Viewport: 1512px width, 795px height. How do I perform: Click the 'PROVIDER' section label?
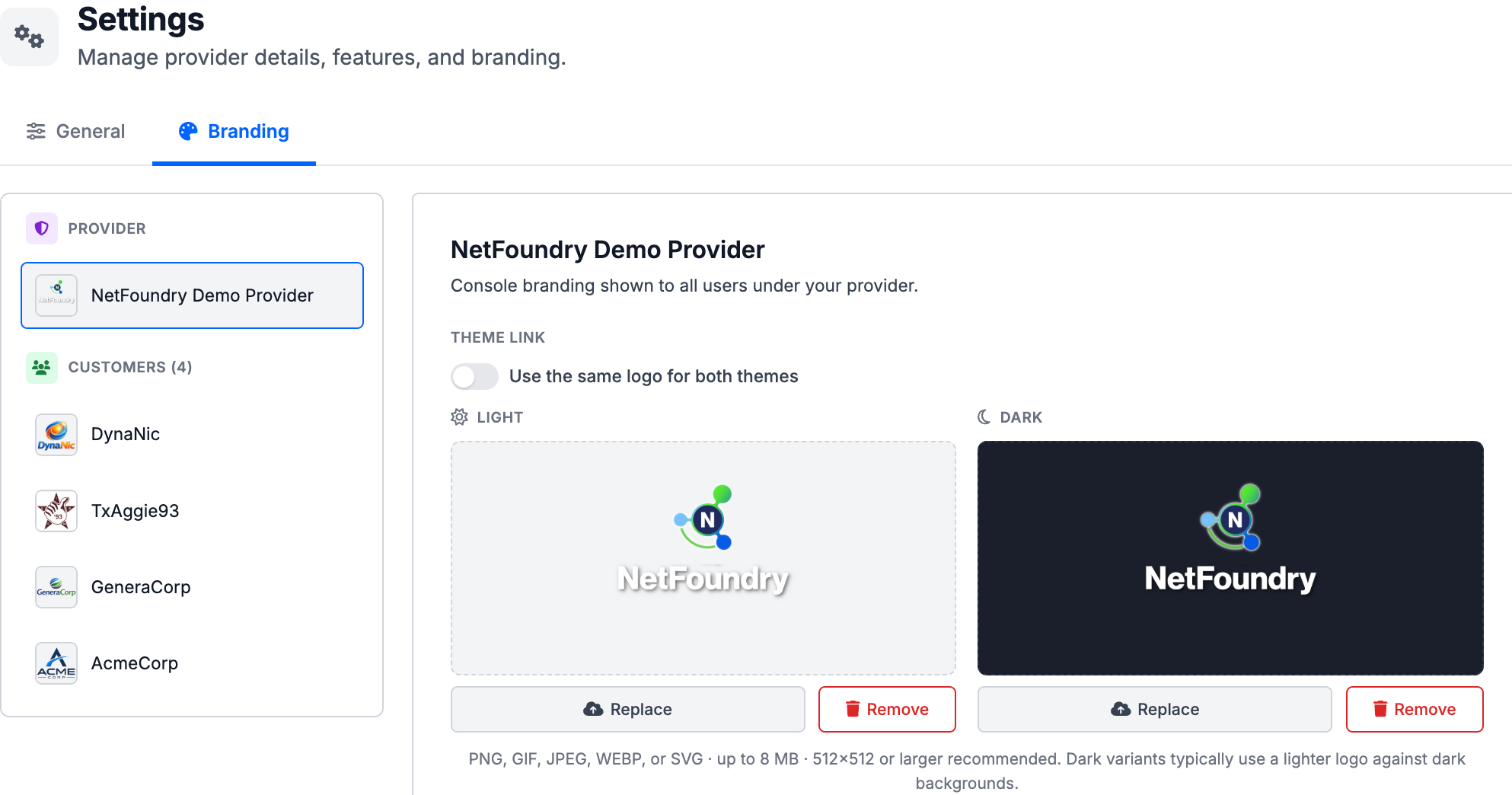coord(107,229)
